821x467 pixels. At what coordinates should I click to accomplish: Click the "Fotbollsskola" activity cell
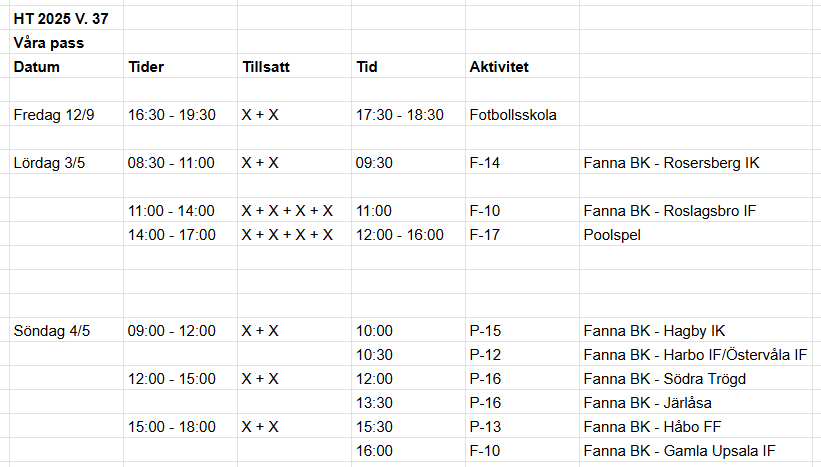click(x=513, y=115)
